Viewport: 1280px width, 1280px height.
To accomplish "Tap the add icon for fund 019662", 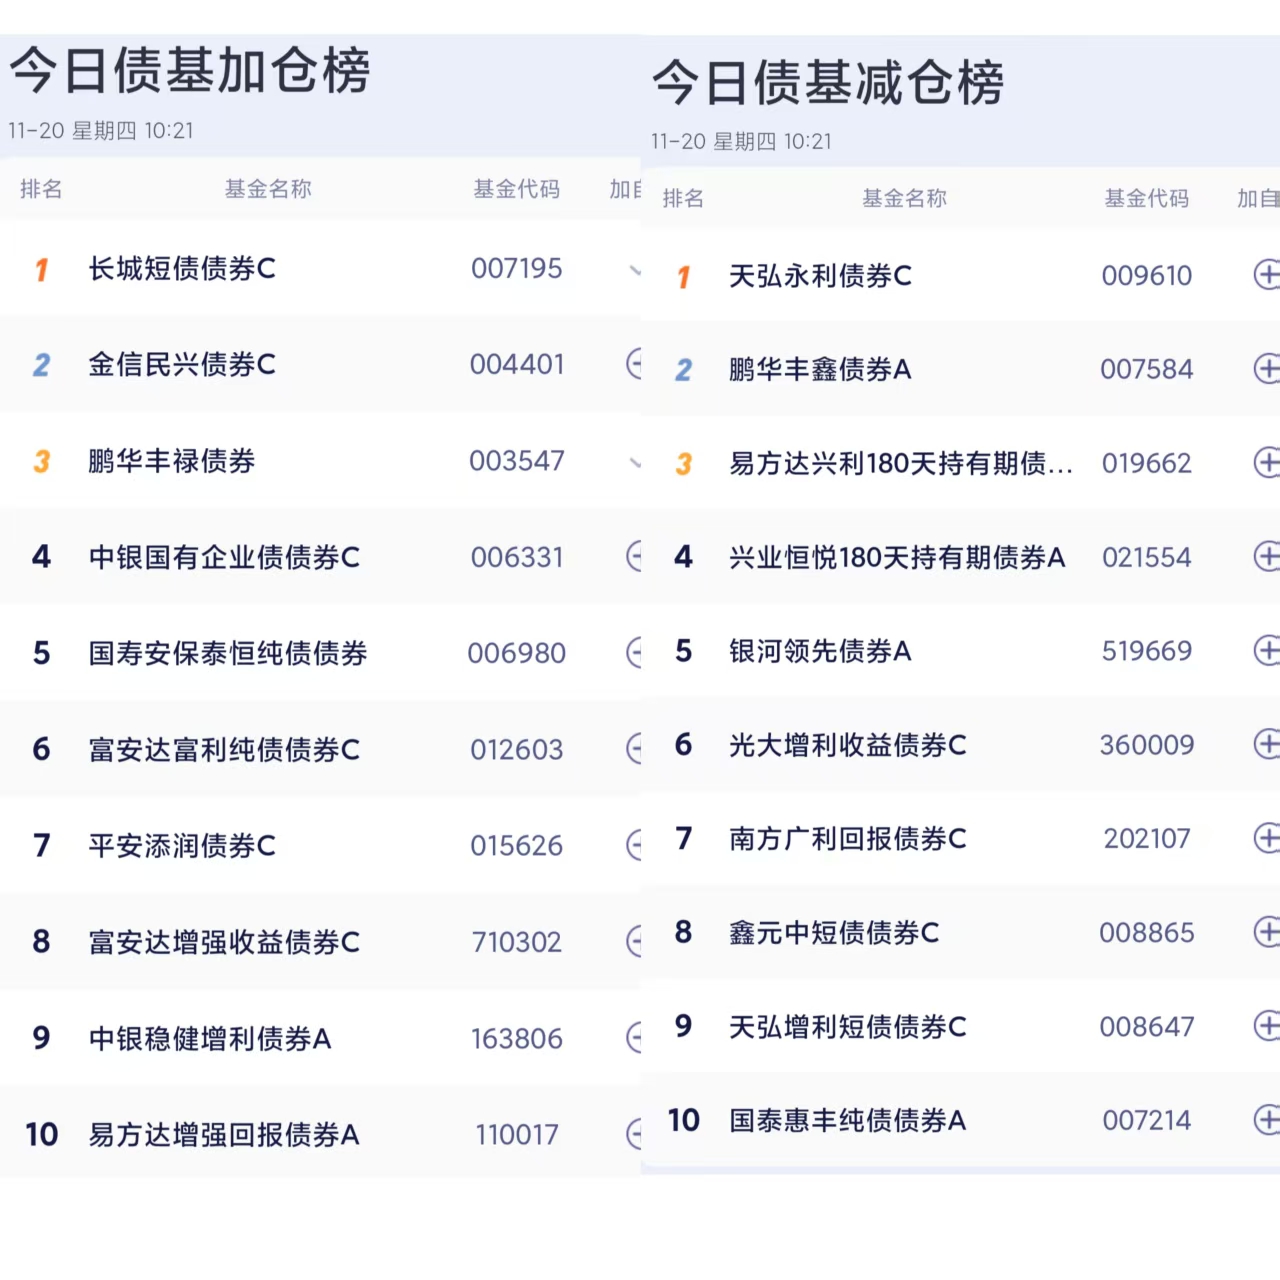I will point(1267,463).
